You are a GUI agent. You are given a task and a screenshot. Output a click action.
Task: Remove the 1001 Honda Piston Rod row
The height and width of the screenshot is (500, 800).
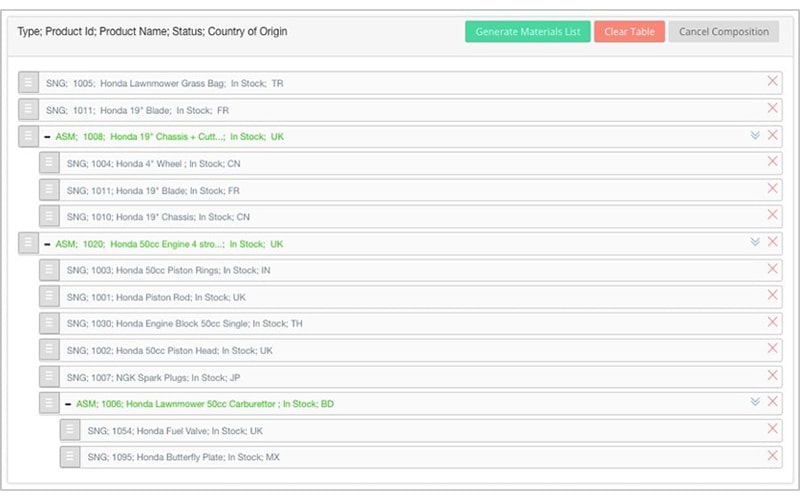(772, 295)
